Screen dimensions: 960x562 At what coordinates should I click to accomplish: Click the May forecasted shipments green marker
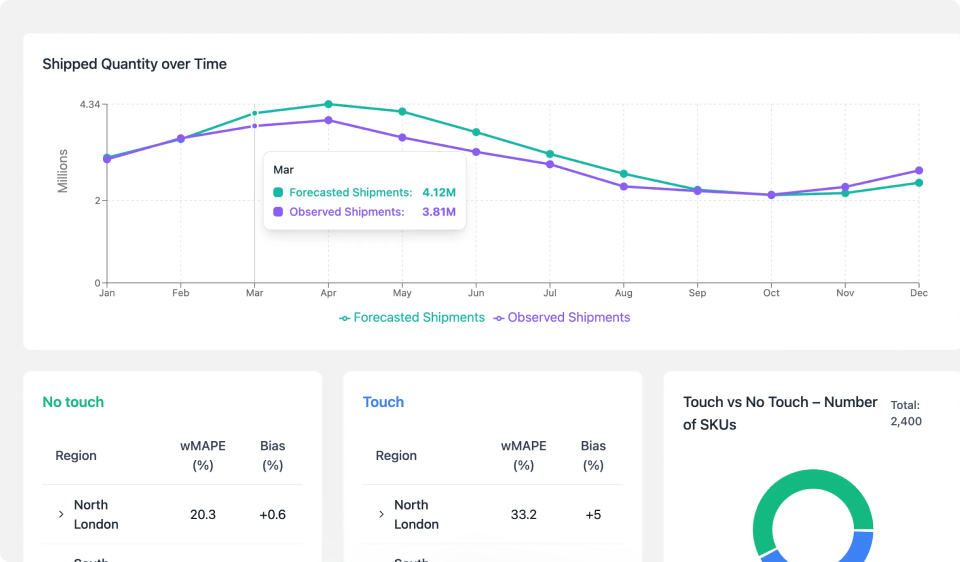point(402,112)
